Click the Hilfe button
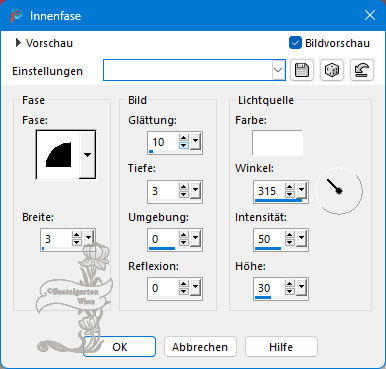The height and width of the screenshot is (369, 386). tap(281, 347)
